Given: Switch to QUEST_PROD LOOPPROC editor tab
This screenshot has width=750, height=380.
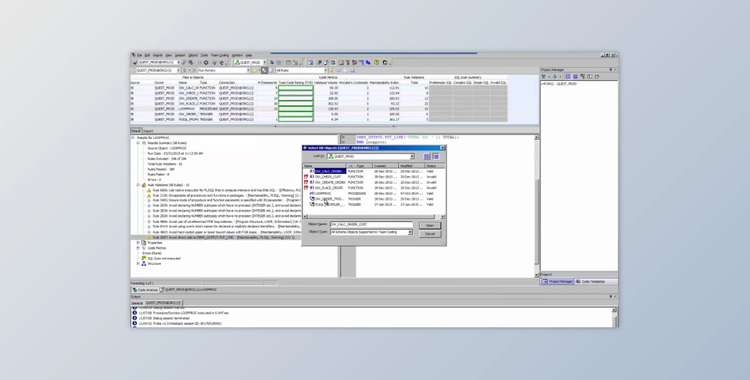Looking at the screenshot, I should [188, 290].
